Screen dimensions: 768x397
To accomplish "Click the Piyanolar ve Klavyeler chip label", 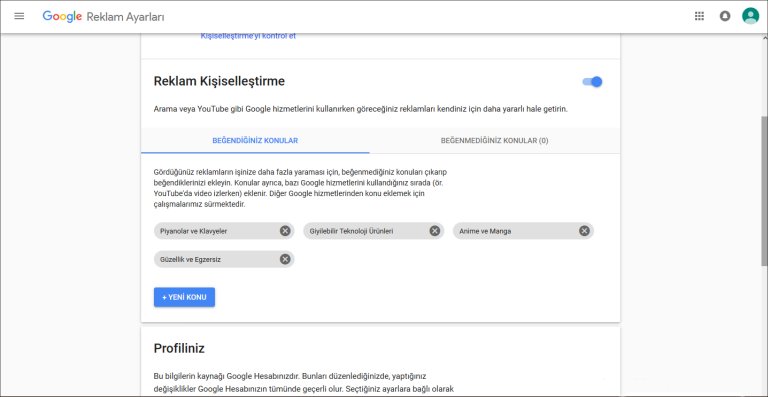I will (193, 231).
